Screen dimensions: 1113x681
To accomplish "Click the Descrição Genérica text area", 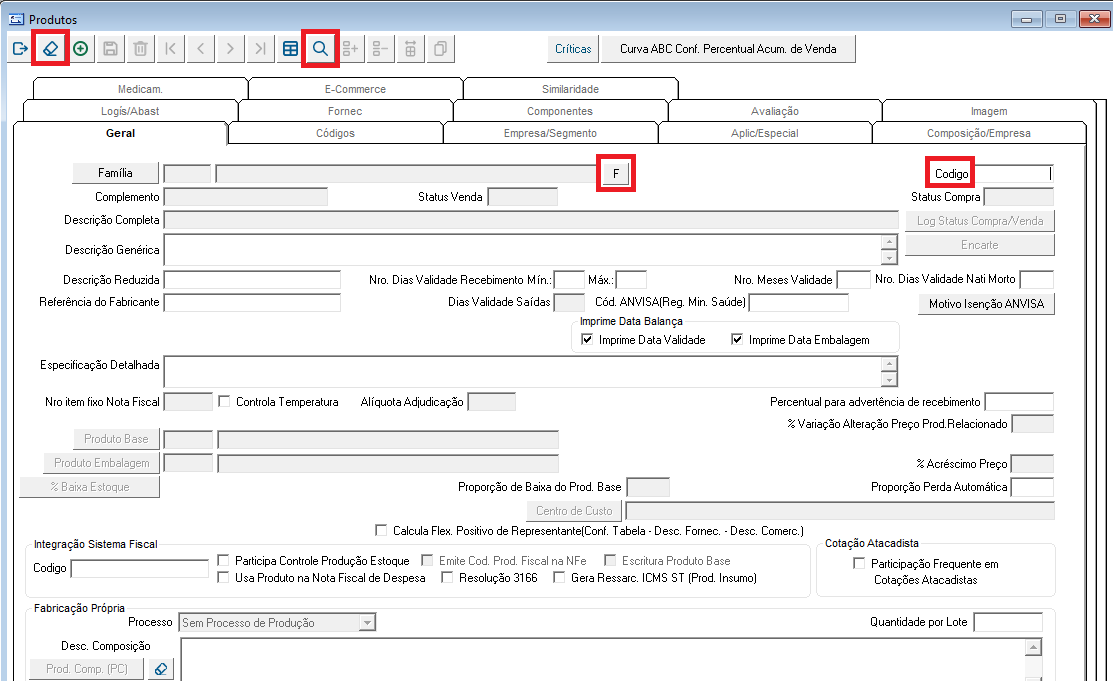I will 522,250.
